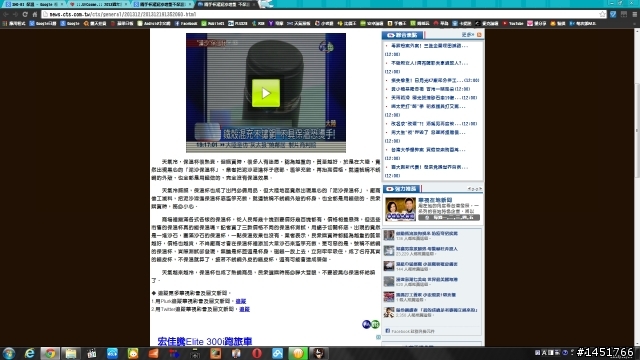Image resolution: width=640 pixels, height=360 pixels.
Task: Switch to the third browser tab
Action: pyautogui.click(x=162, y=4)
